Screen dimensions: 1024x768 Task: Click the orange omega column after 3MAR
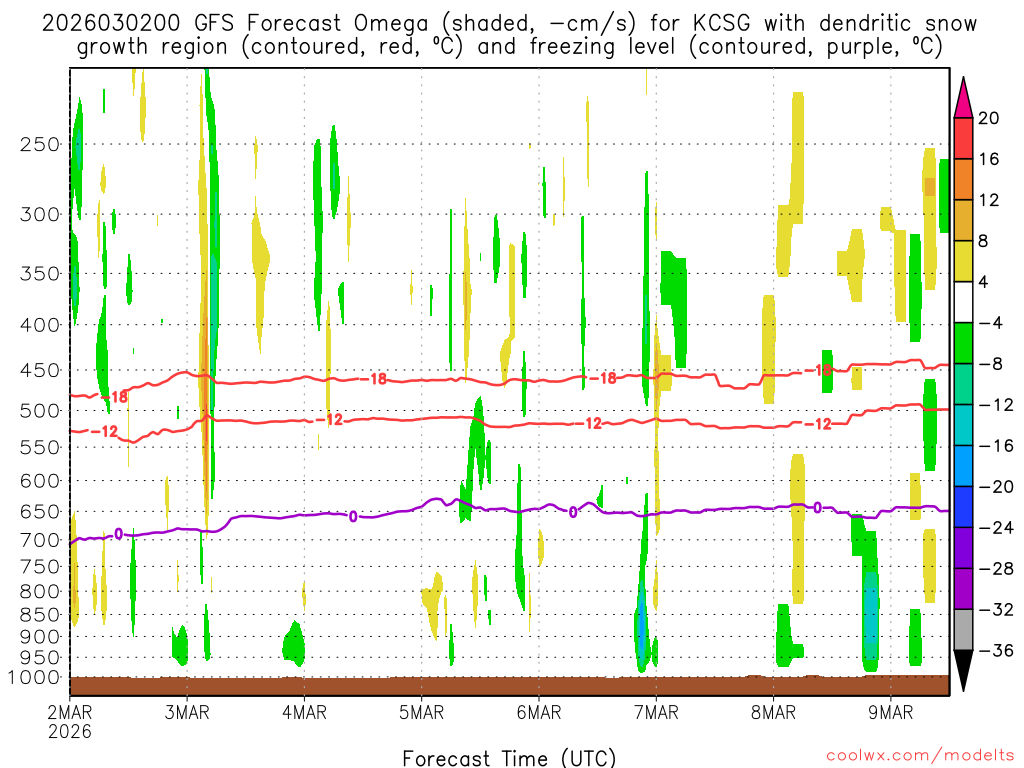pos(205,392)
